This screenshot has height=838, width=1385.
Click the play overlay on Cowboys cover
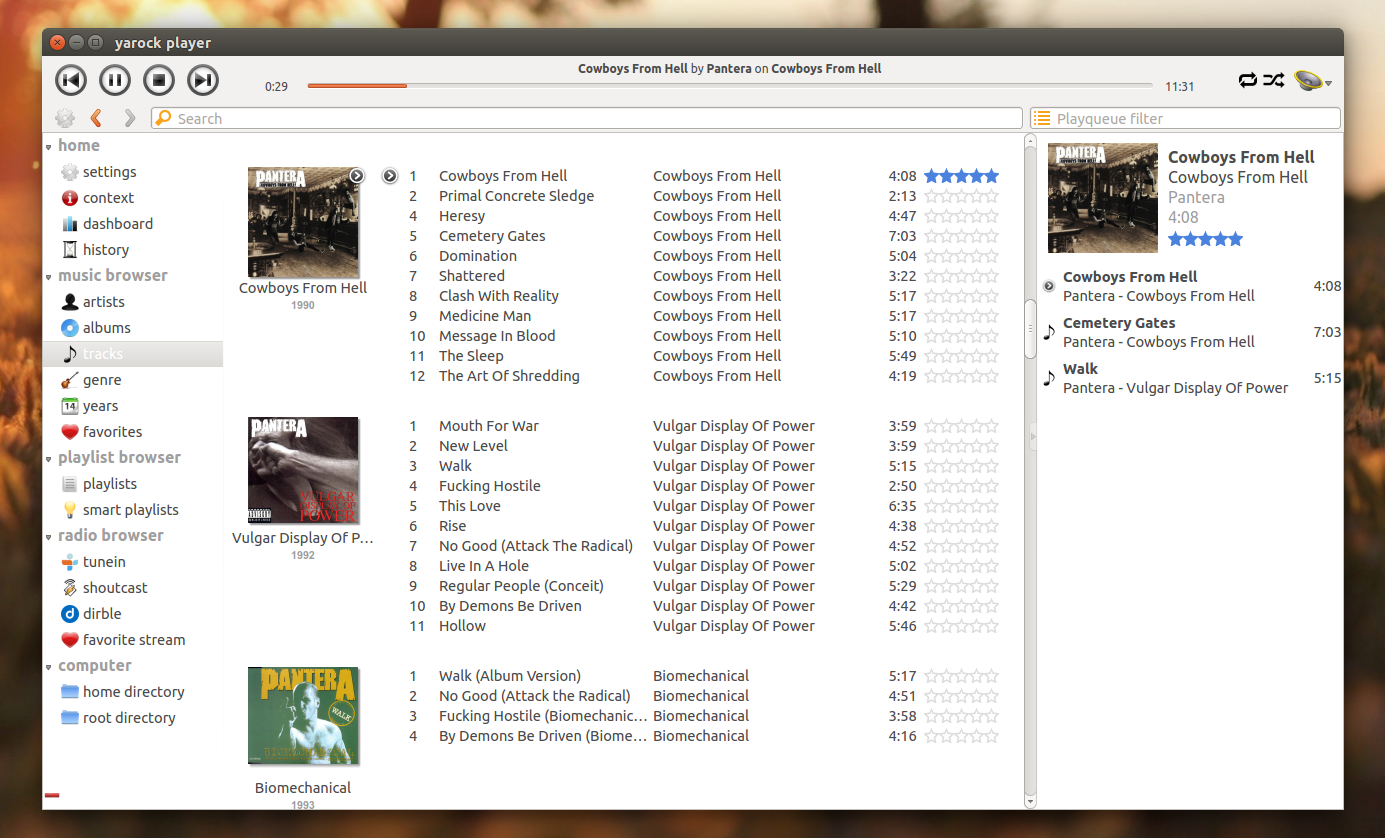[357, 175]
